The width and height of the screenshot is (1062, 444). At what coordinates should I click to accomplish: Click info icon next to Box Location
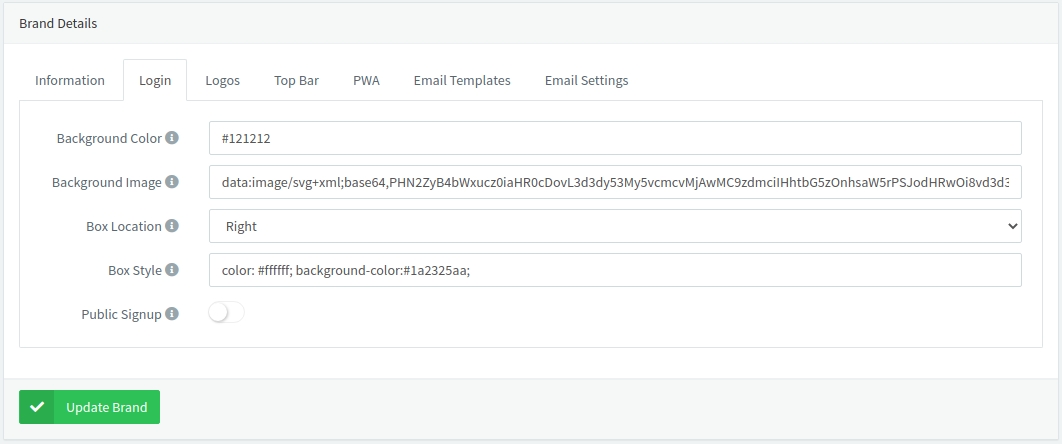(172, 226)
